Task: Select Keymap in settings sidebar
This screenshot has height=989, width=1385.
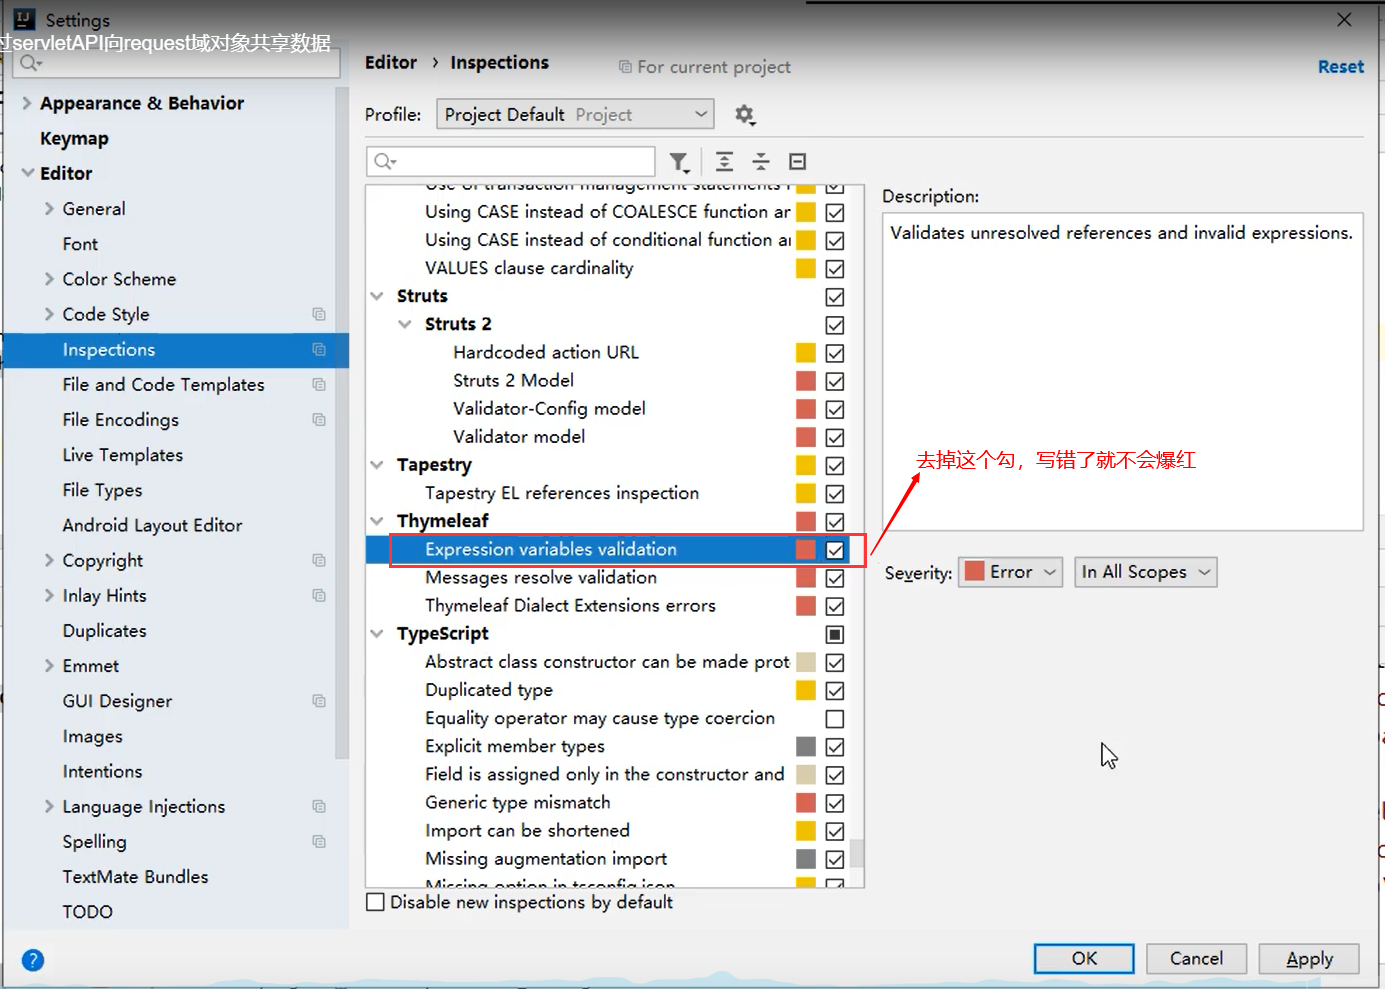Action: pos(74,139)
